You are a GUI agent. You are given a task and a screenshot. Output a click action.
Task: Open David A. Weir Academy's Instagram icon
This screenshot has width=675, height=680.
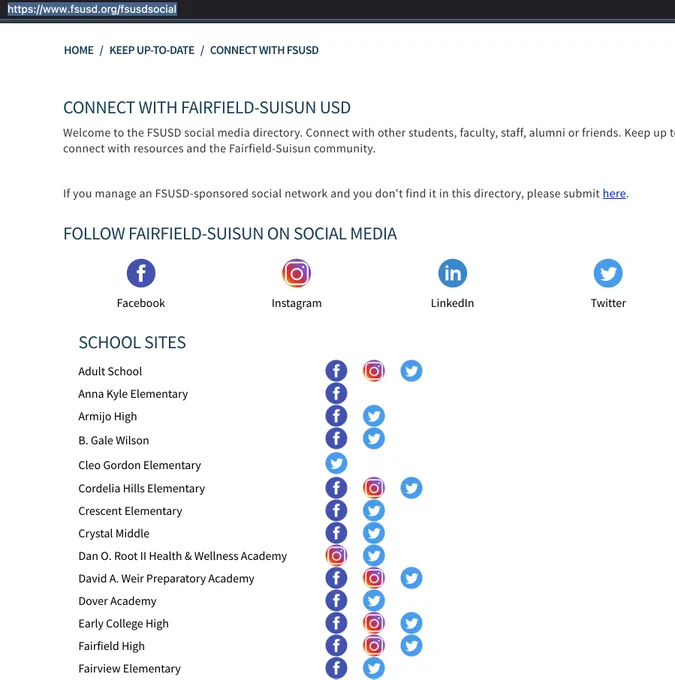pos(374,578)
